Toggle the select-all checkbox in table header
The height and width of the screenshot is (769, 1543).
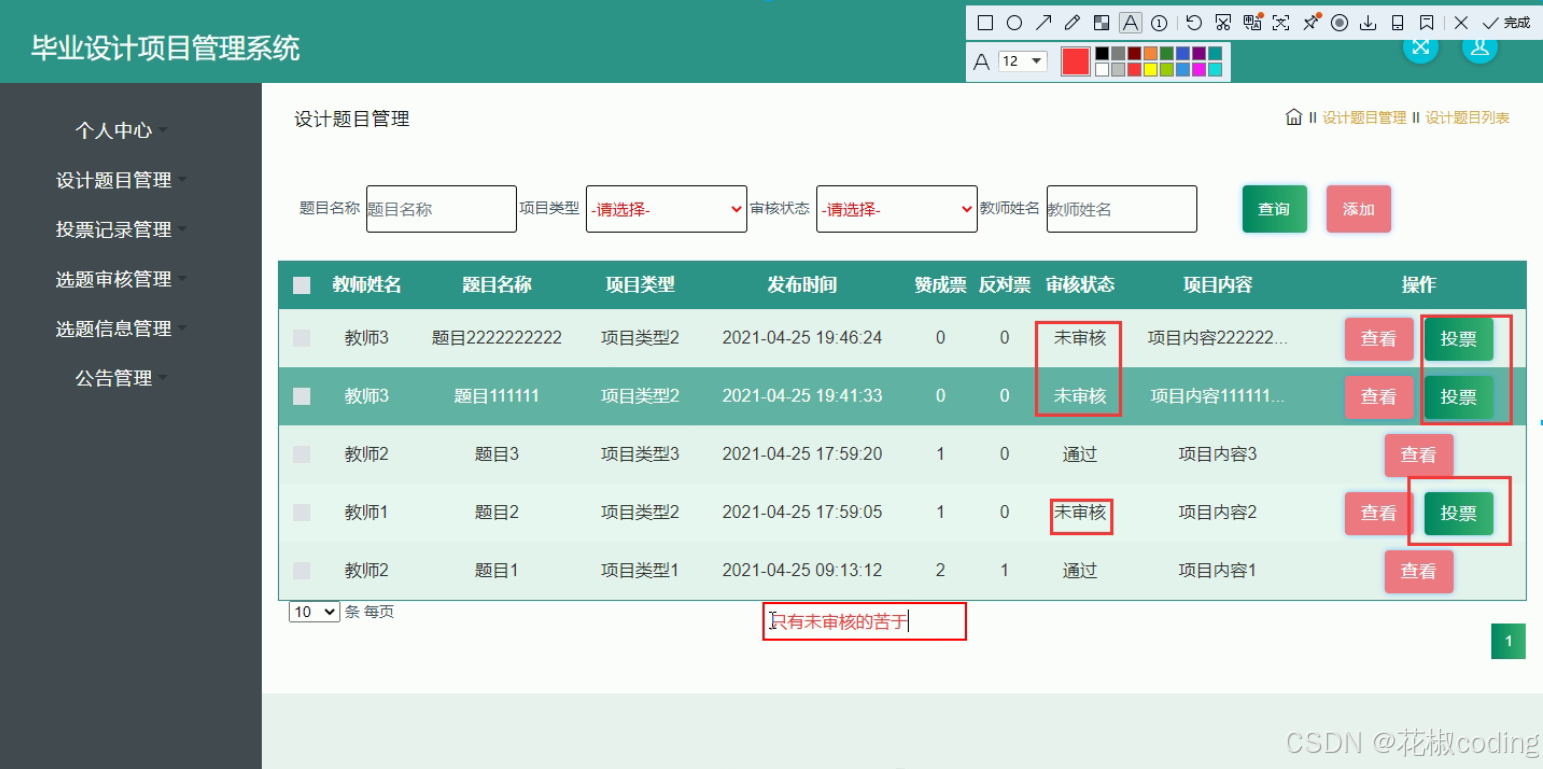point(302,286)
